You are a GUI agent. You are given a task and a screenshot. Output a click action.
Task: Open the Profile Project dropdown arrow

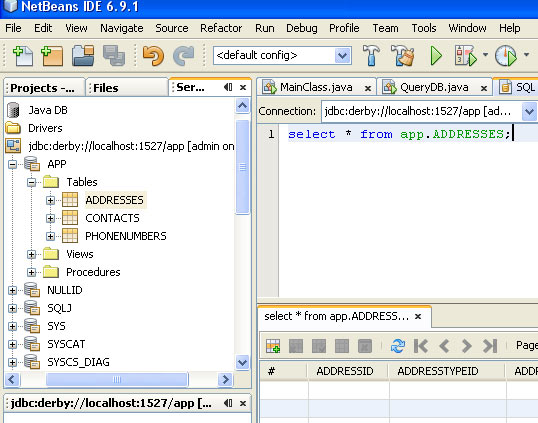click(x=526, y=55)
